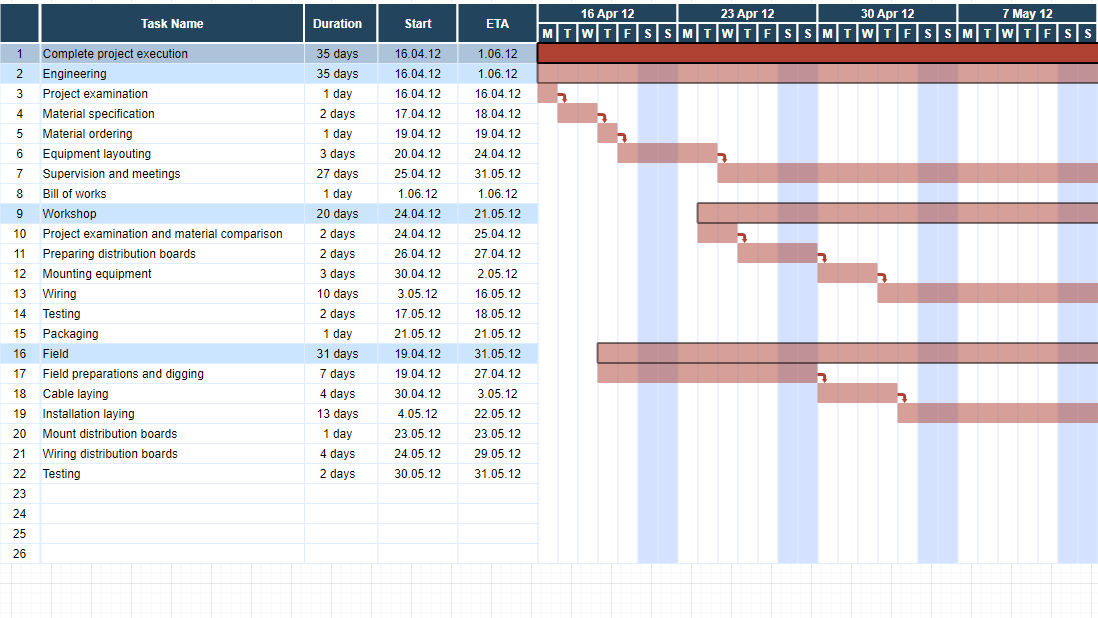Select the Duration column header
The height and width of the screenshot is (618, 1098).
[338, 23]
